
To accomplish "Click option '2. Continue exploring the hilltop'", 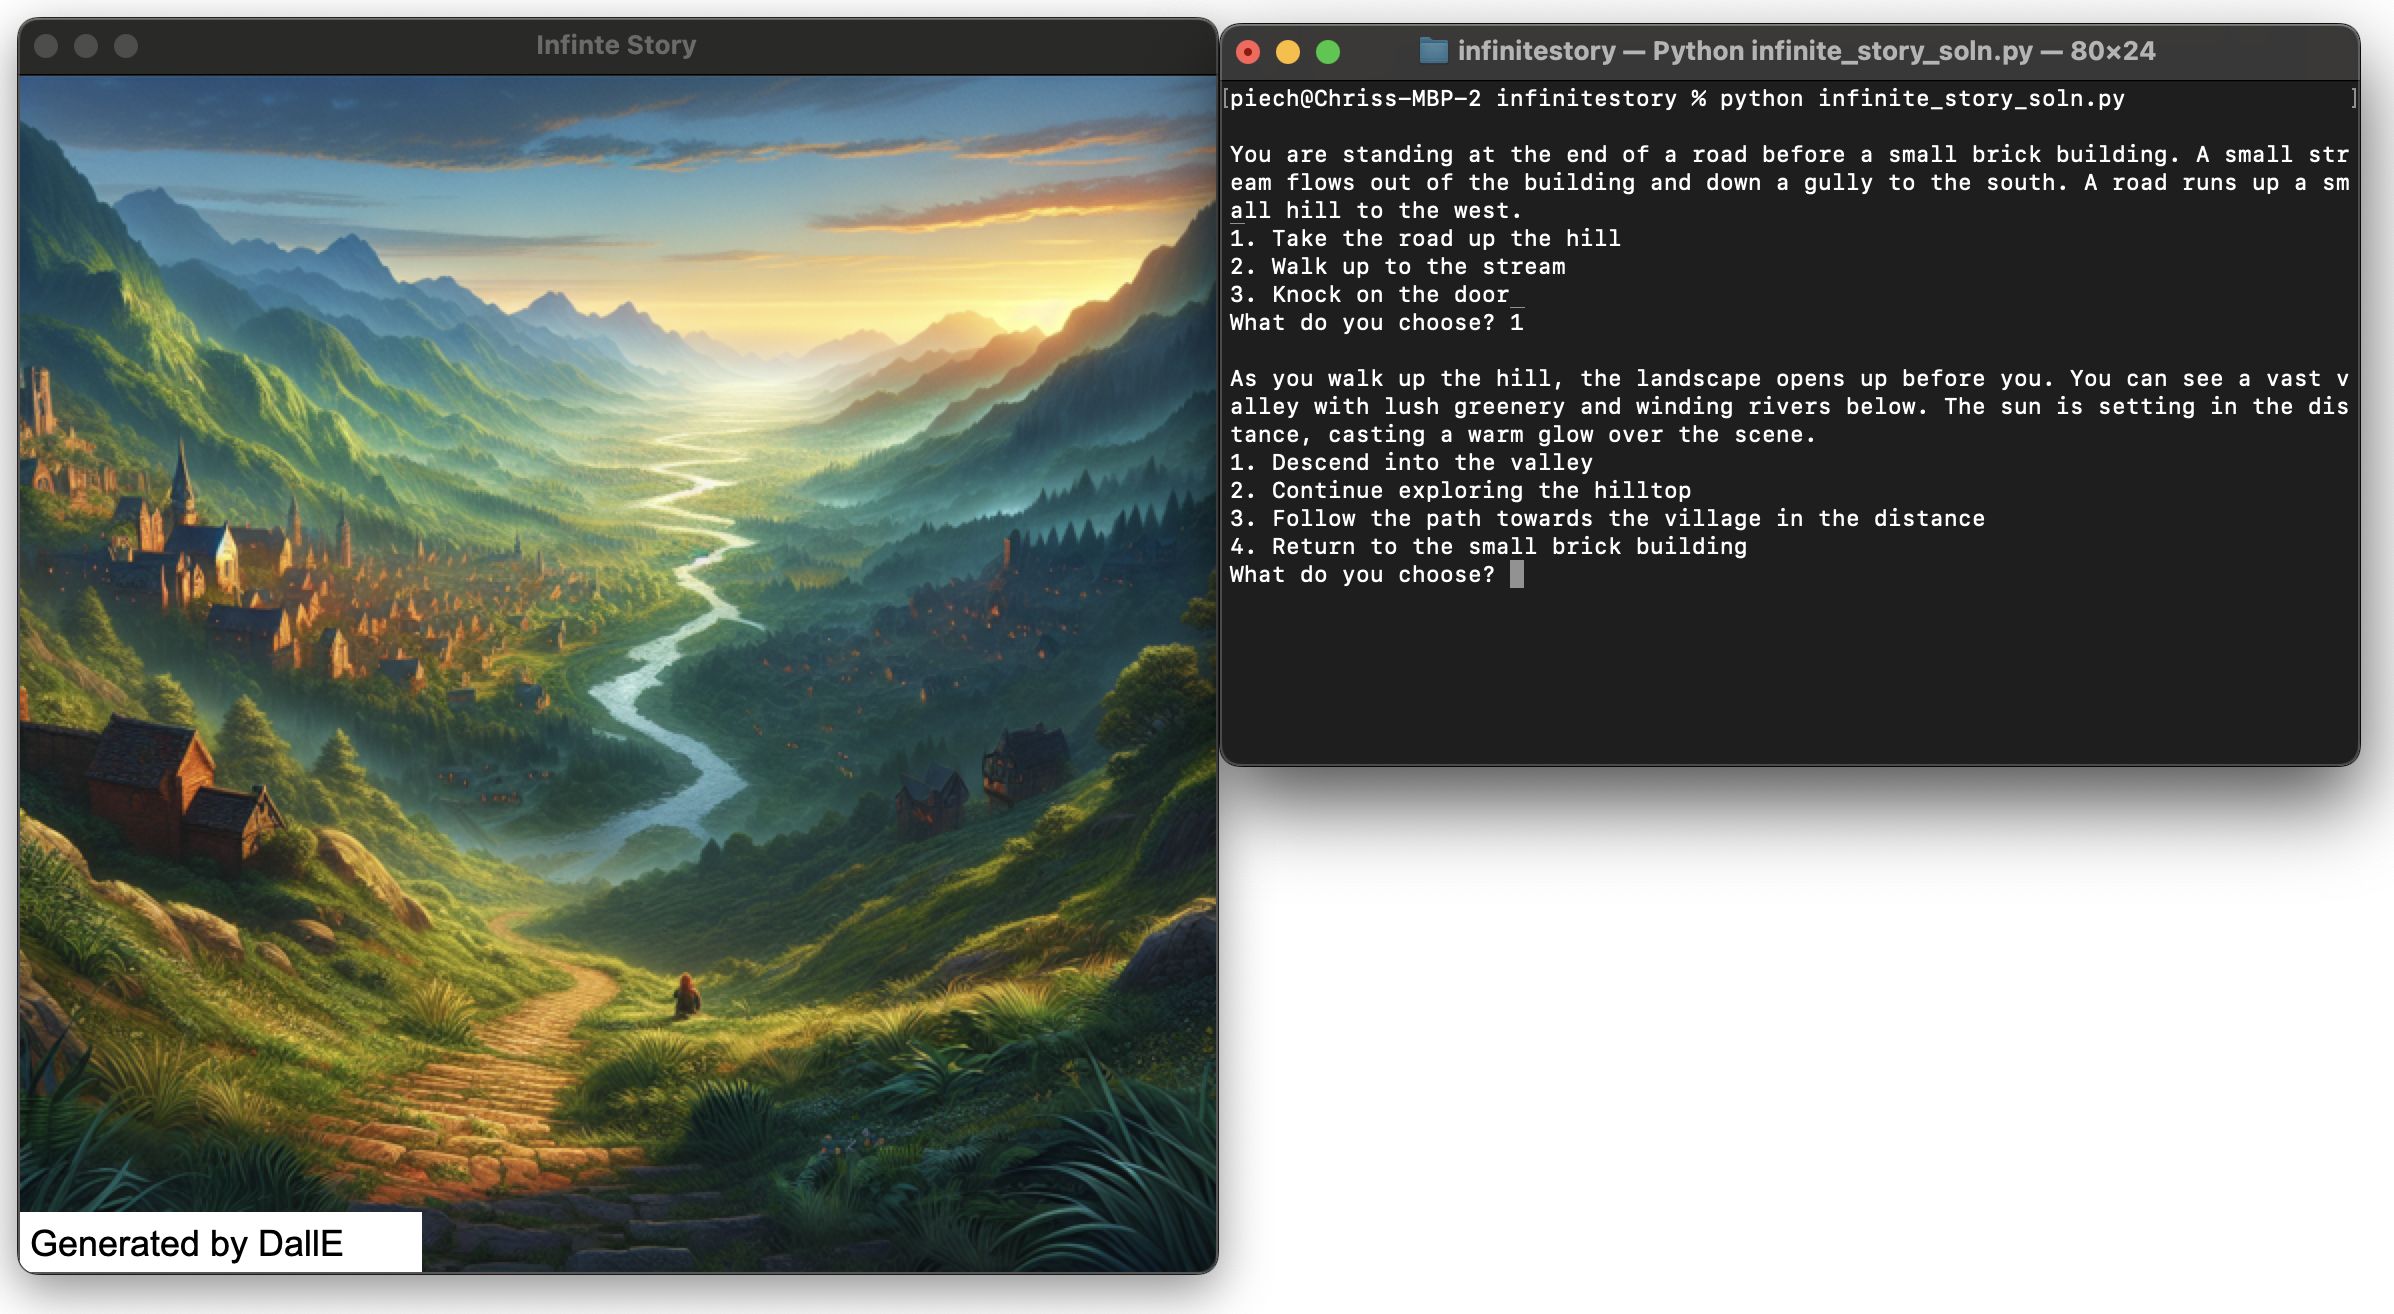I will pyautogui.click(x=1460, y=491).
